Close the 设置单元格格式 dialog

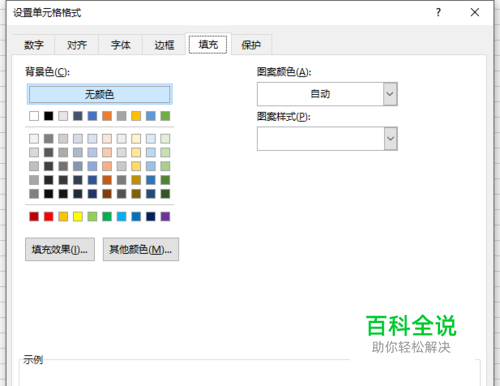(475, 13)
